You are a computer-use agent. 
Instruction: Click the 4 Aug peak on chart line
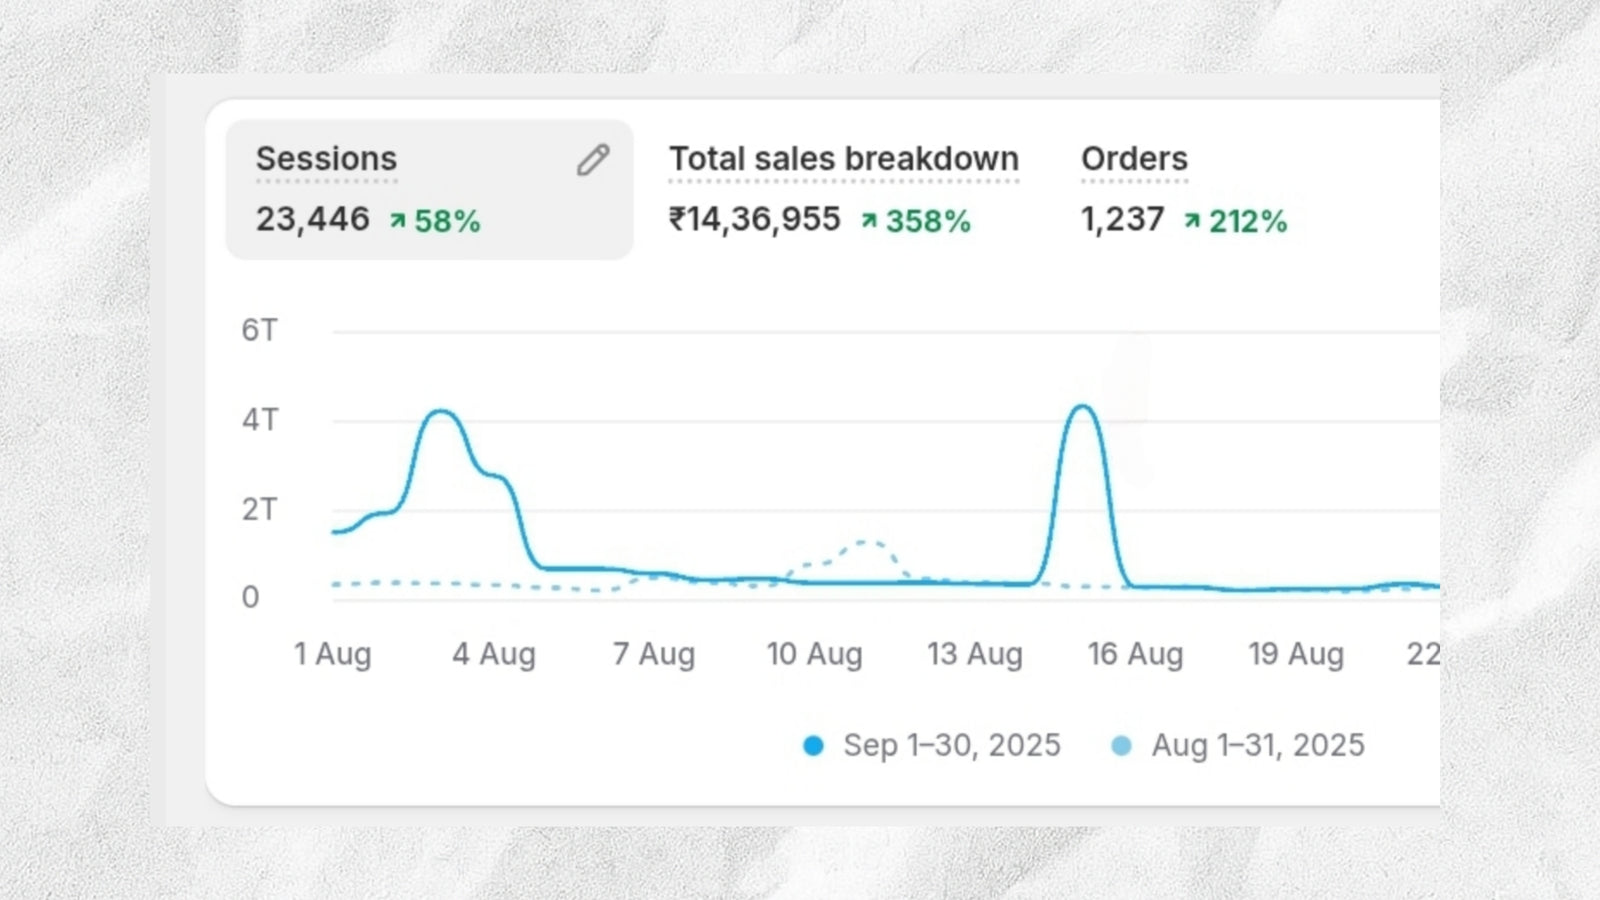[x=441, y=411]
